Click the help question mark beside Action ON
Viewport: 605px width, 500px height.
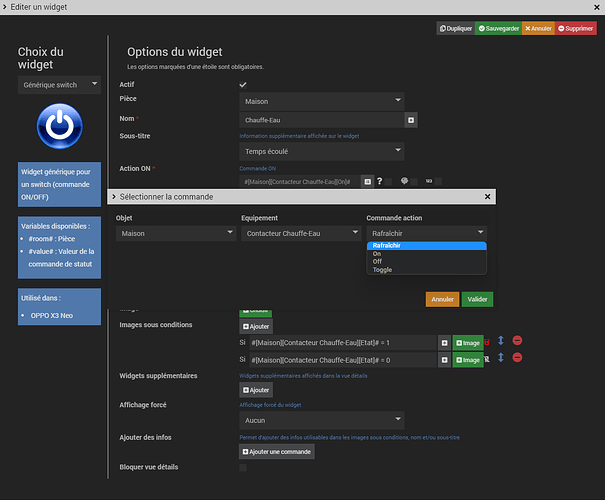pos(380,181)
